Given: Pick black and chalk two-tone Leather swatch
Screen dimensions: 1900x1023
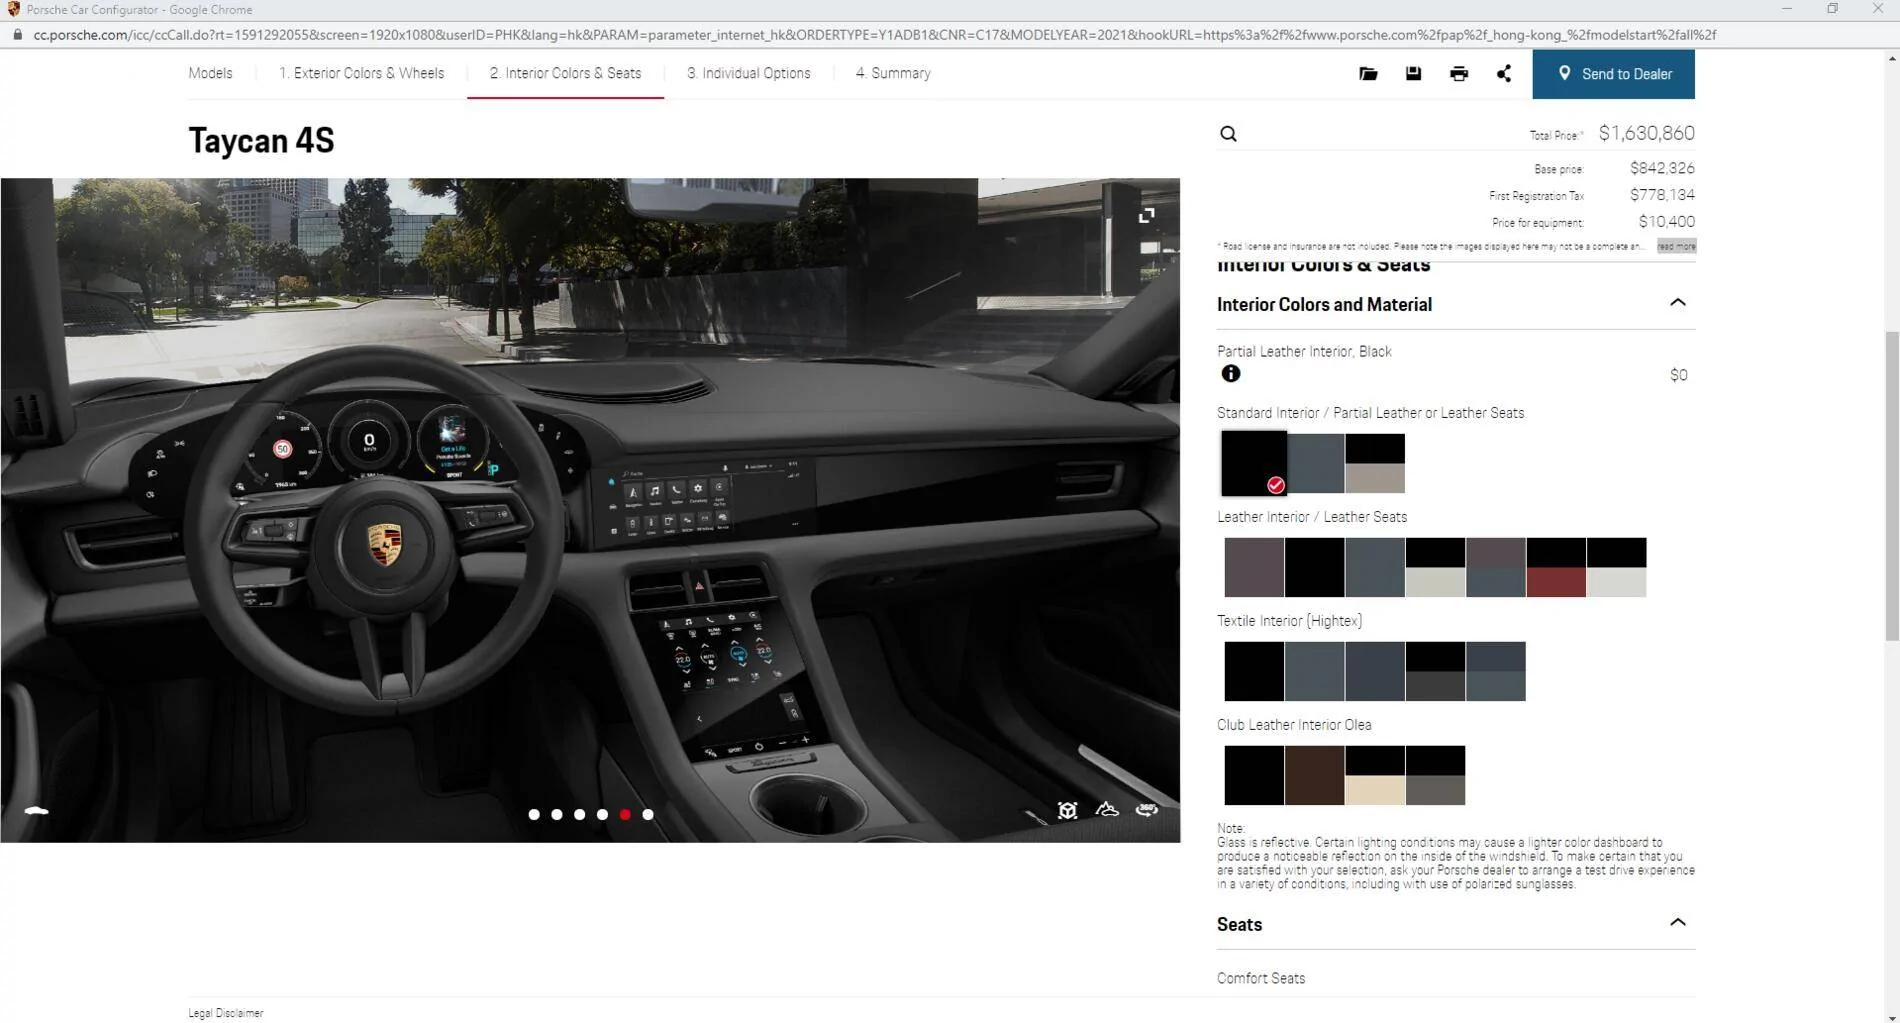Looking at the screenshot, I should tap(1435, 567).
